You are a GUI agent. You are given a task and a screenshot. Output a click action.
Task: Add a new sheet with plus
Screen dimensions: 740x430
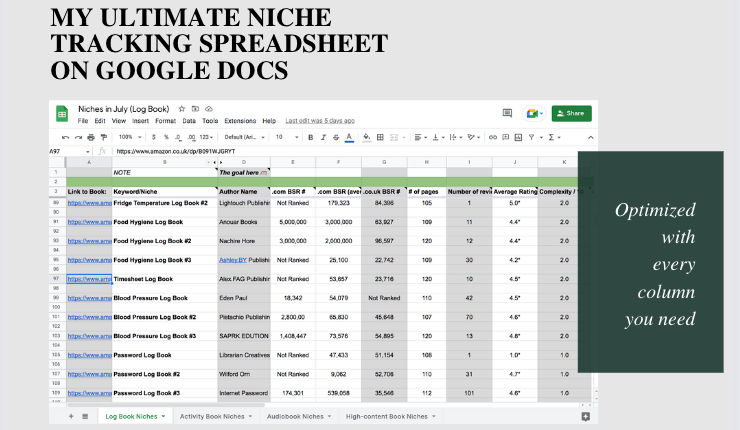pos(71,416)
